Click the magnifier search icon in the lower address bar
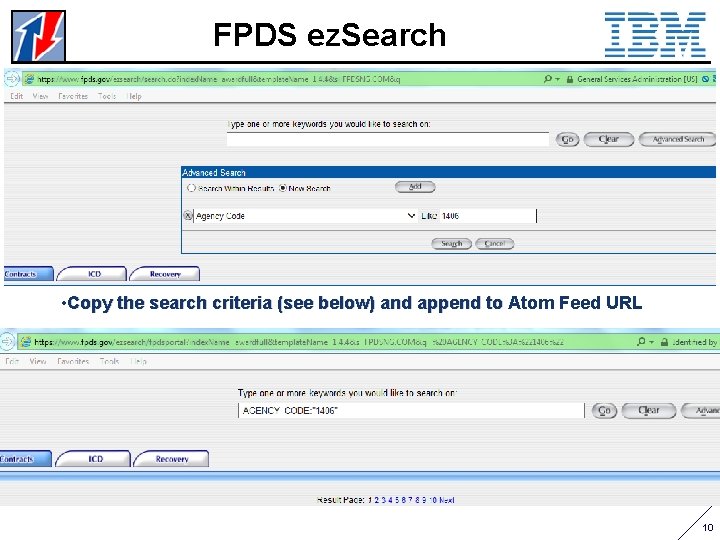The width and height of the screenshot is (720, 540). [641, 342]
